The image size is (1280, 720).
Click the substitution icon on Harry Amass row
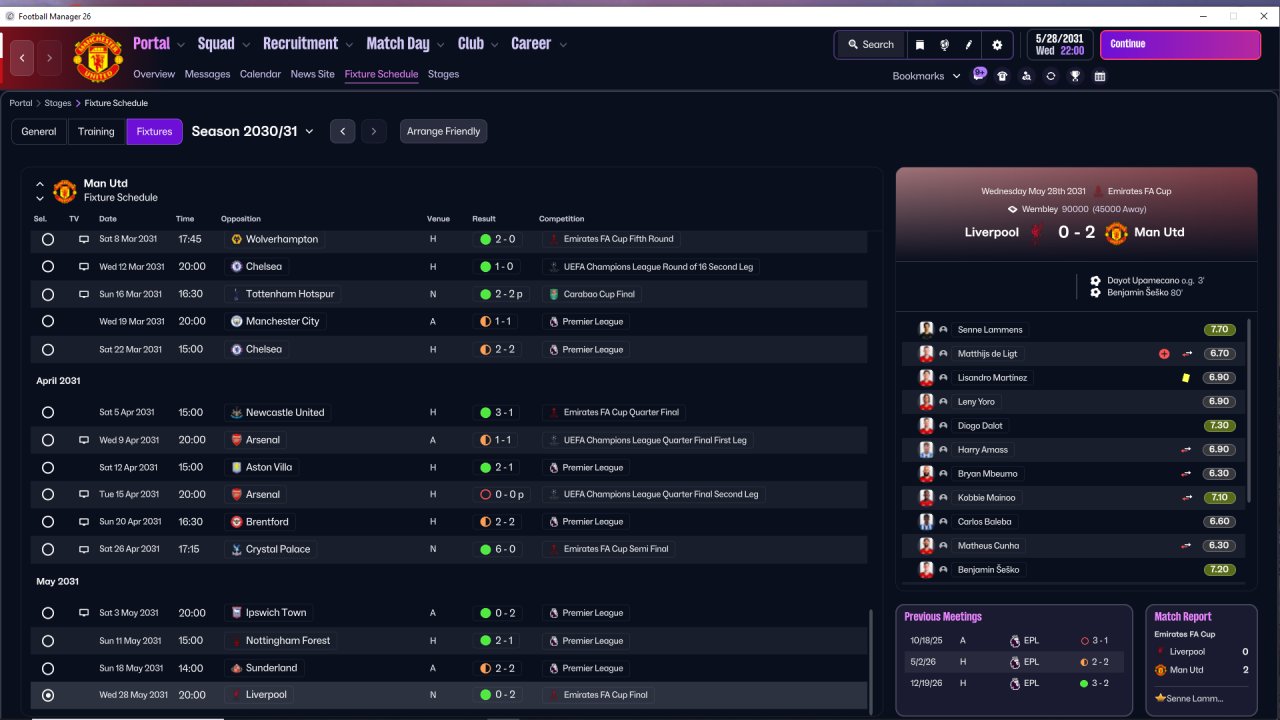(x=1186, y=450)
